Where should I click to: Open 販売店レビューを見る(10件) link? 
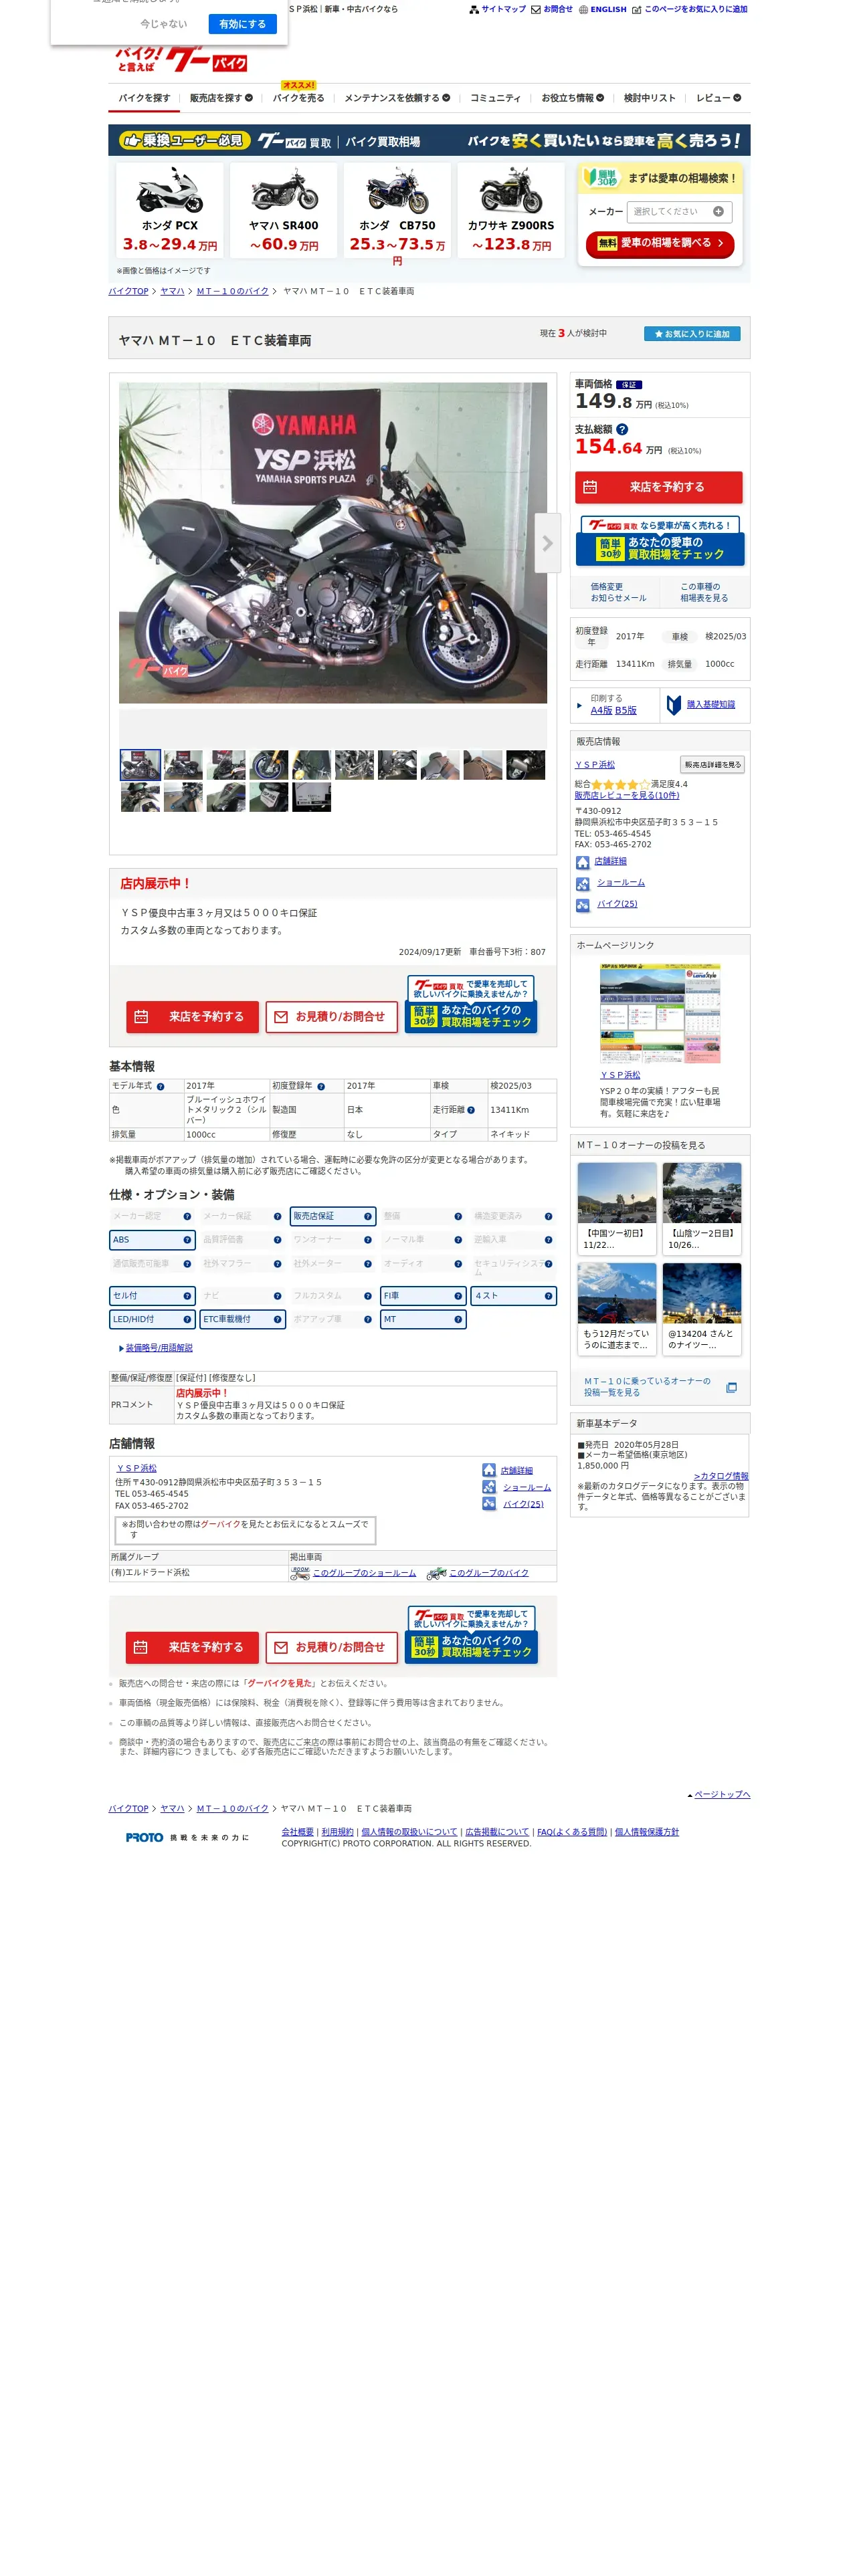(627, 796)
